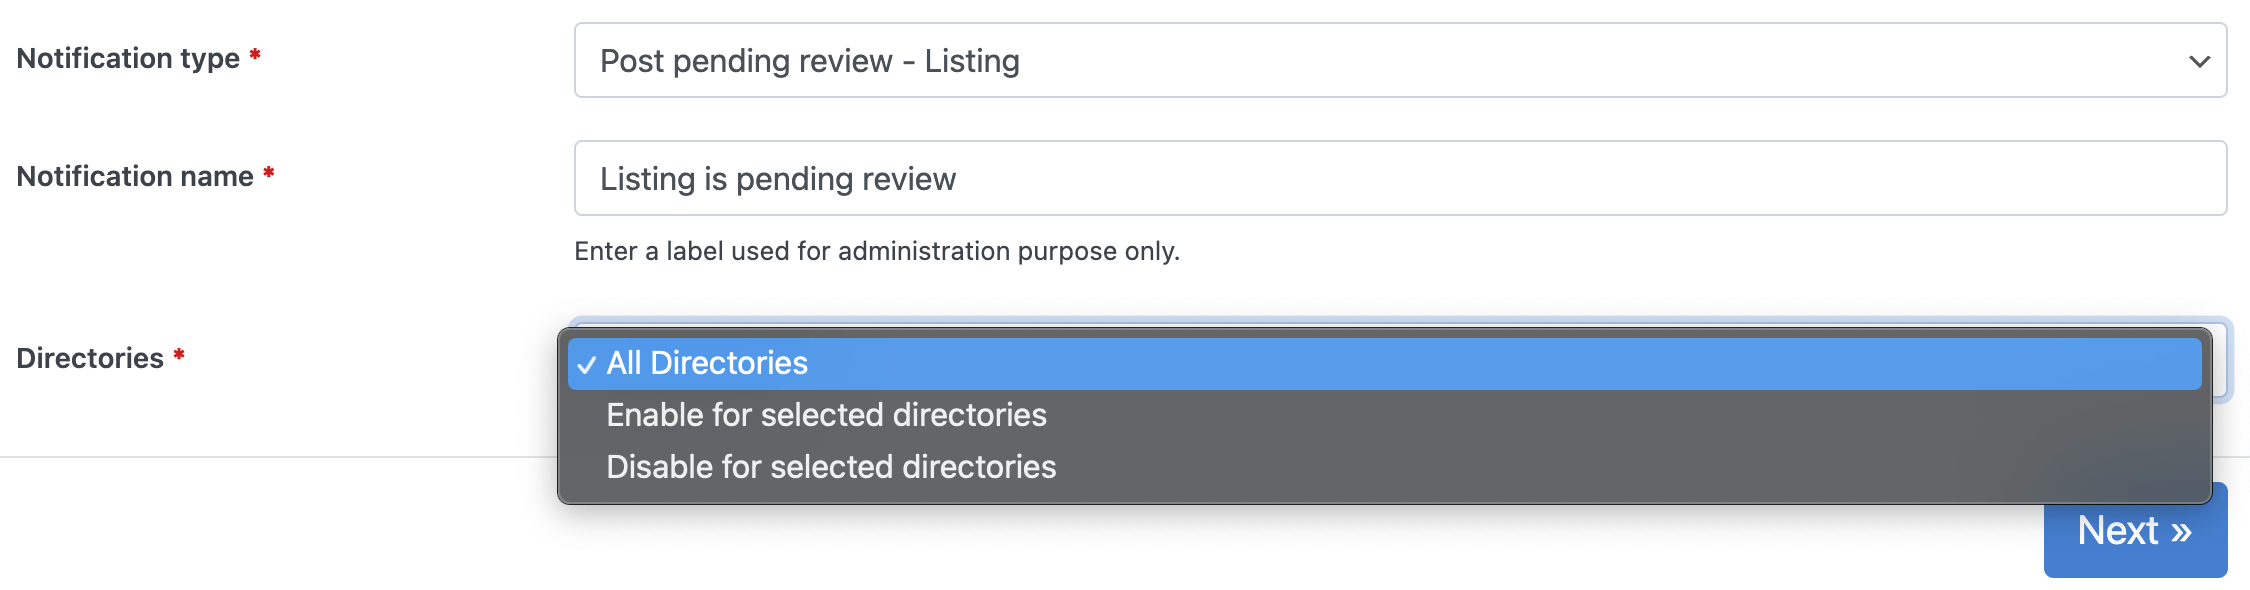Click the divider line above the Next button
This screenshot has width=2250, height=590.
point(280,457)
